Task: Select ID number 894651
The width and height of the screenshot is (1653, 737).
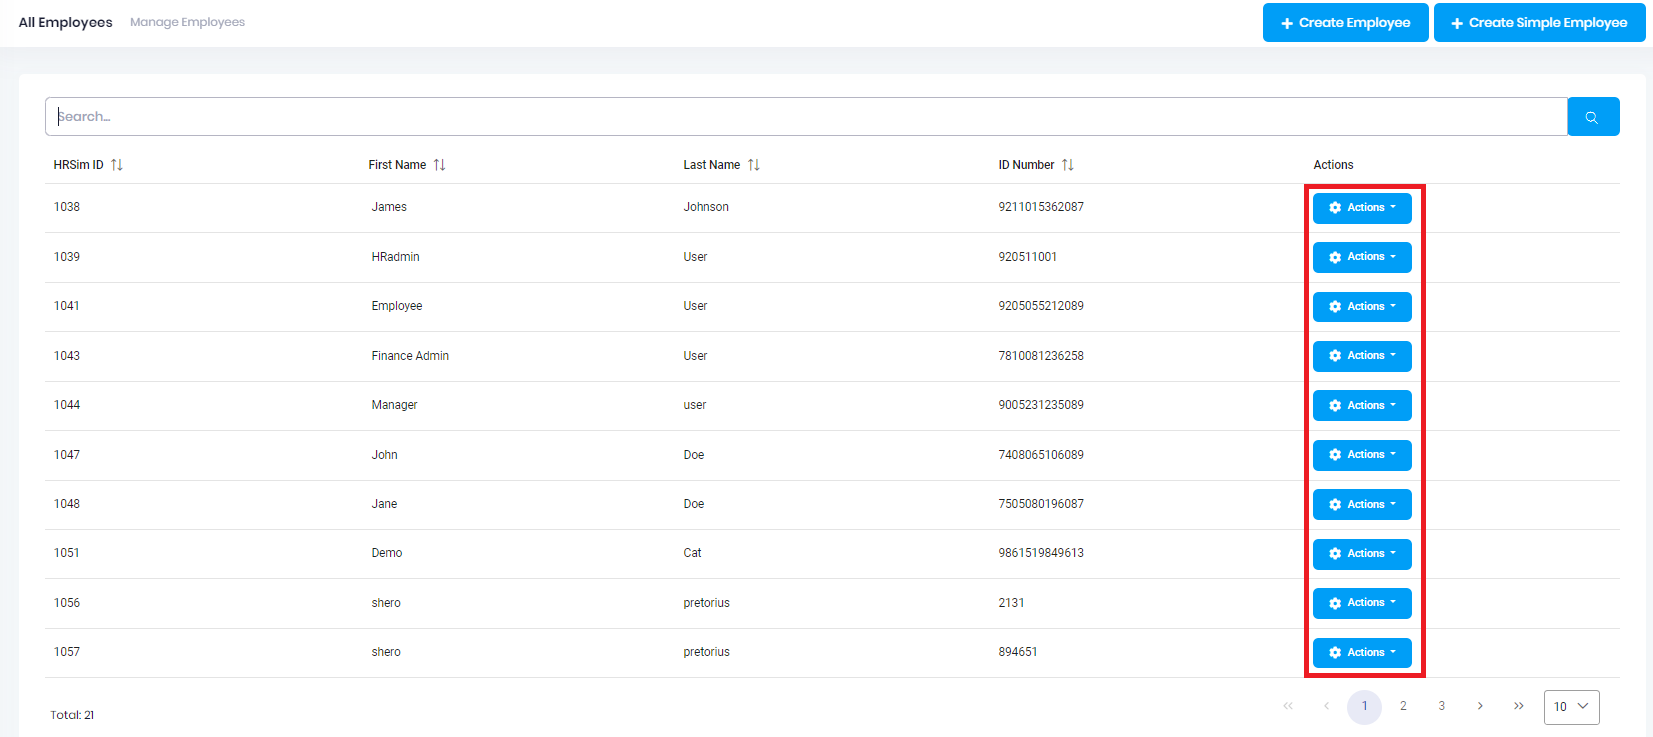Action: click(1017, 652)
